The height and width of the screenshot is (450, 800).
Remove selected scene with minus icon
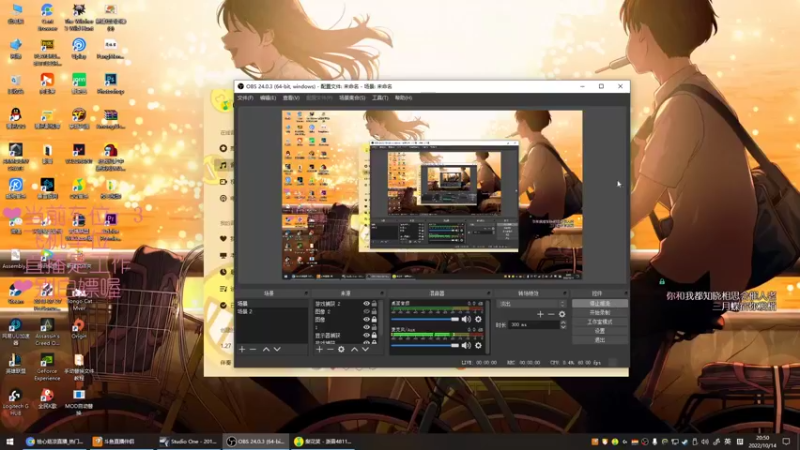[253, 349]
